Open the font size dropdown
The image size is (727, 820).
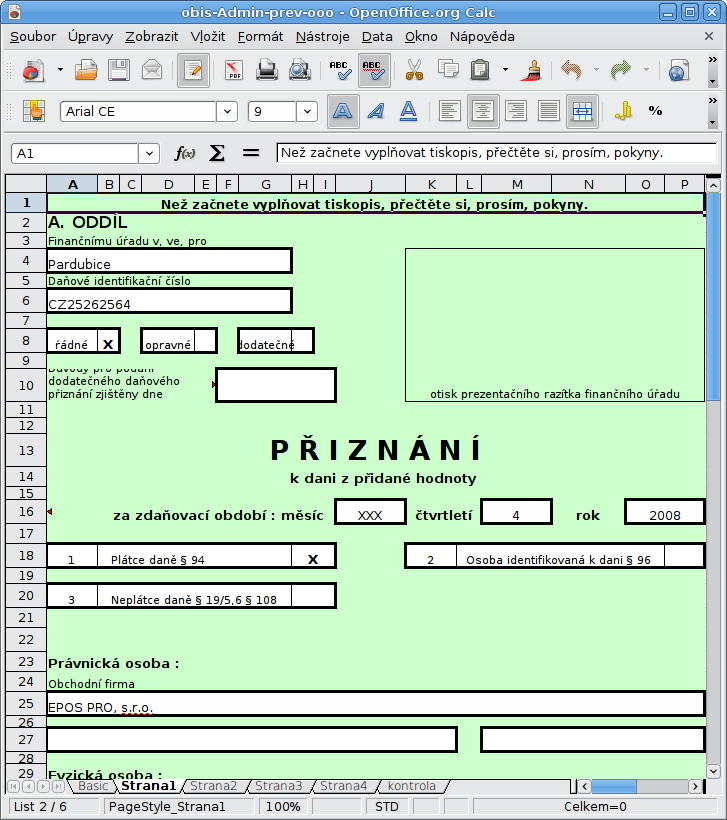coord(307,112)
